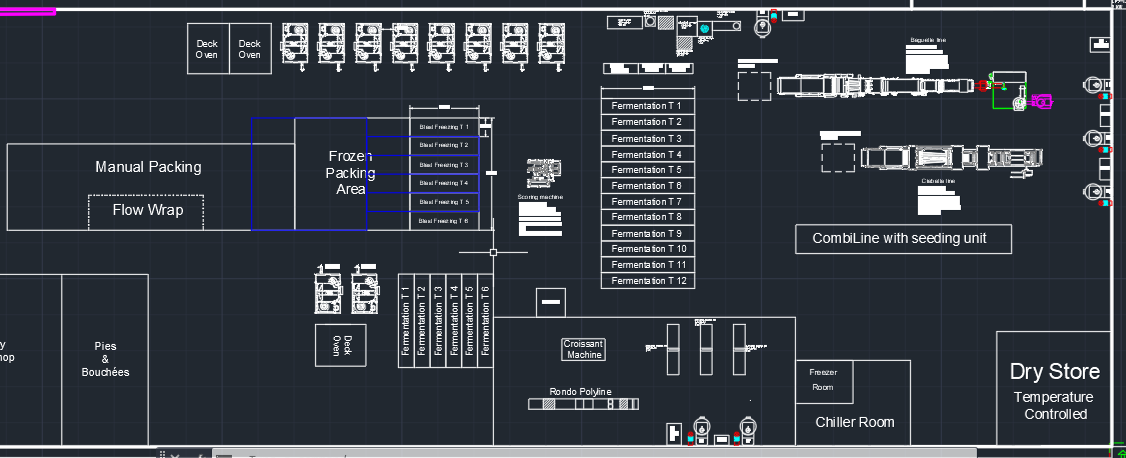This screenshot has width=1126, height=458.
Task: Select the Freezer Room box
Action: coord(822,380)
